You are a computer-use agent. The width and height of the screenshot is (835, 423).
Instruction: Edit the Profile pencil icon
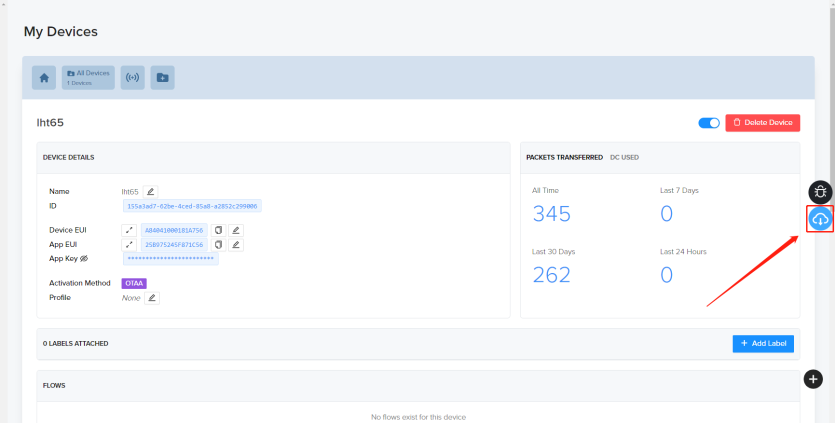(152, 298)
